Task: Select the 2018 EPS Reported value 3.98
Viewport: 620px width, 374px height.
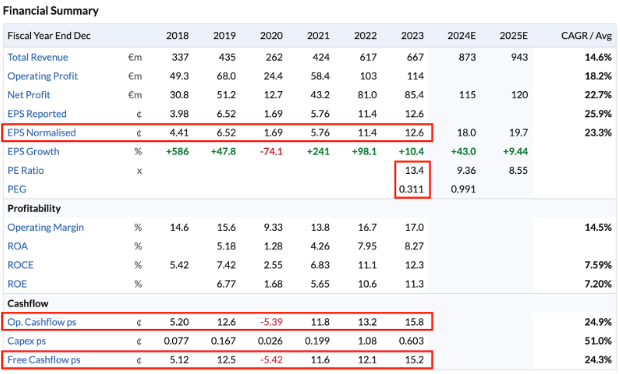Action: point(179,114)
